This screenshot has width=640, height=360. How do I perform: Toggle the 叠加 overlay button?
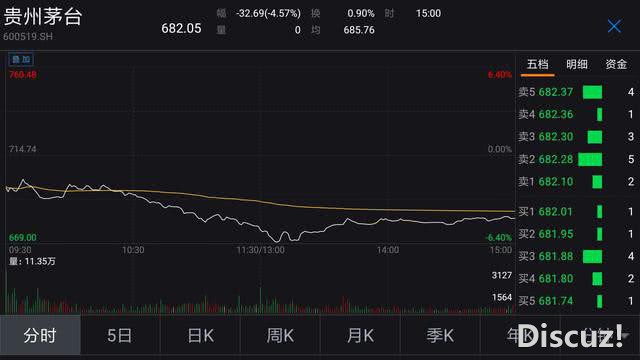[x=21, y=60]
